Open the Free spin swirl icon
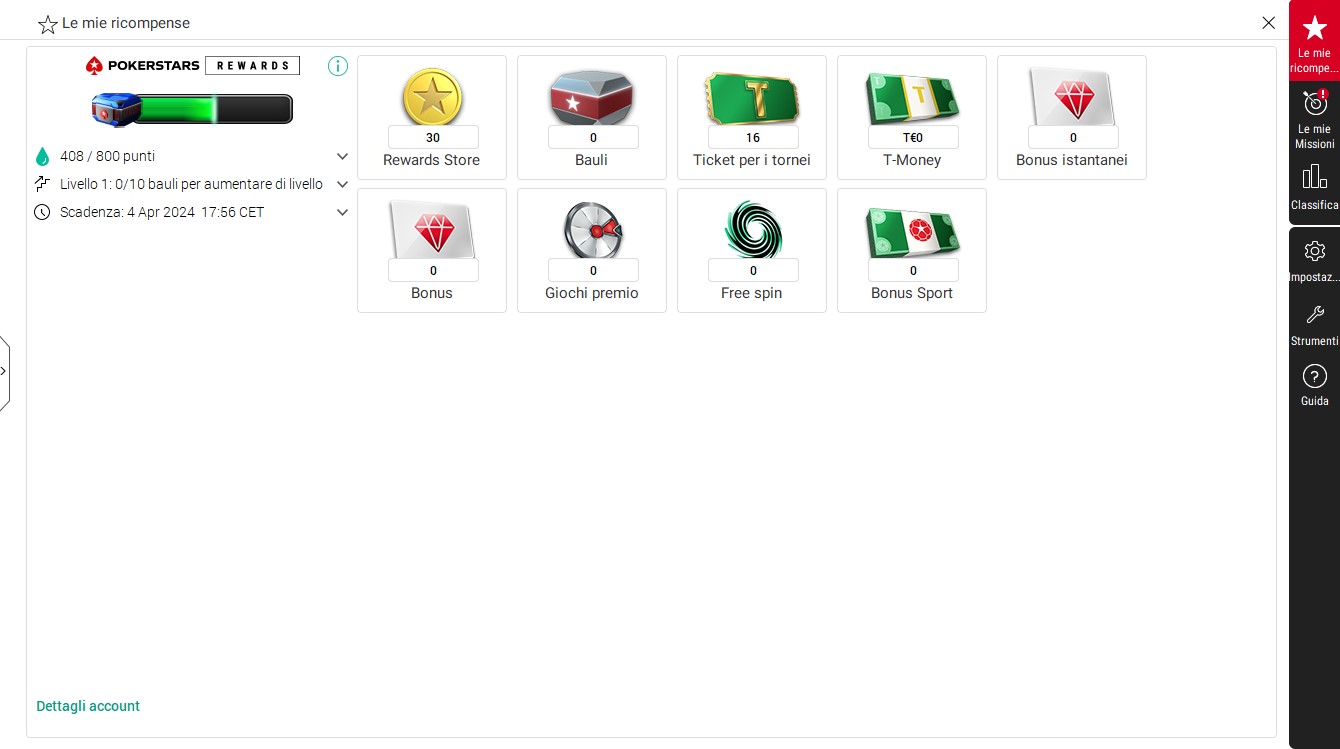1340x749 pixels. point(752,230)
